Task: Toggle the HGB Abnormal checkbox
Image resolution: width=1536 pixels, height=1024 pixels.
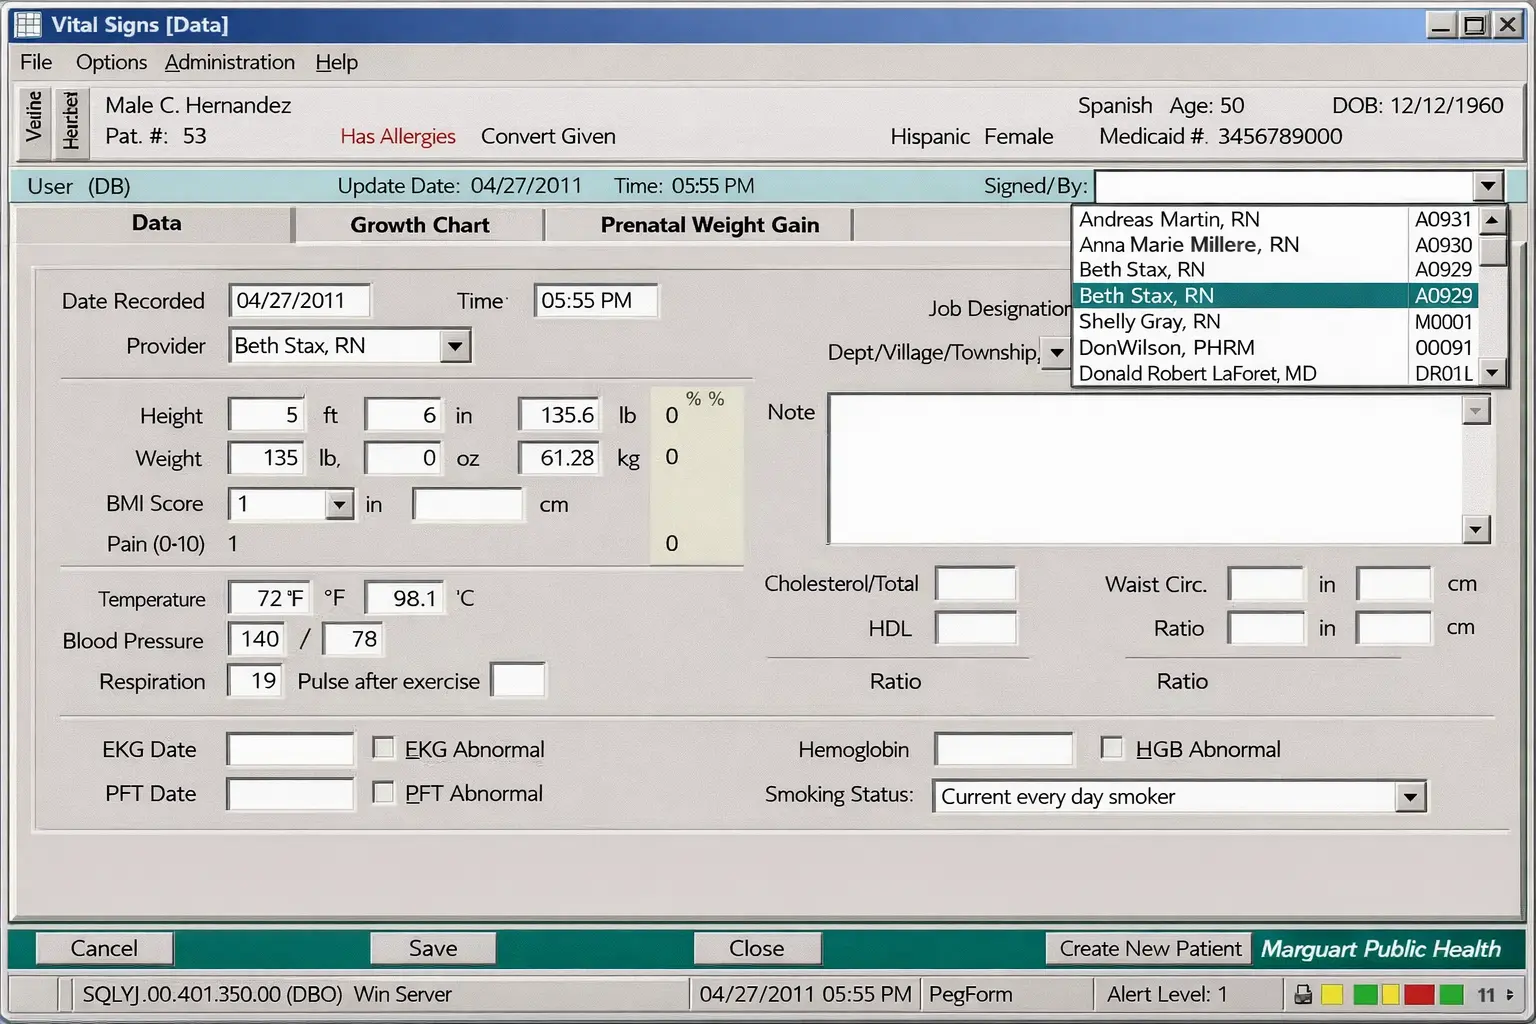Action: click(x=1112, y=747)
